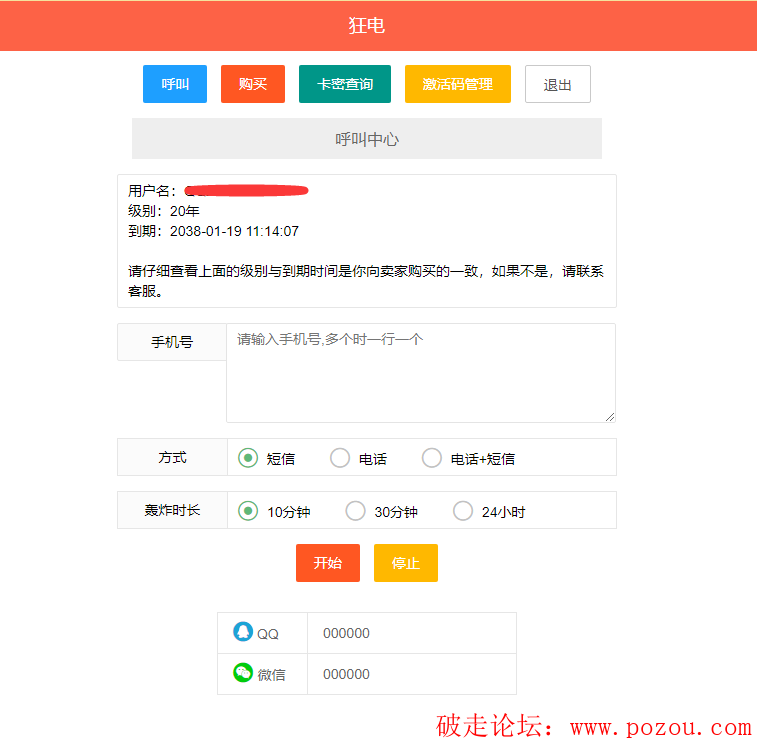
Task: Select the 10分钟 duration radio
Action: coord(248,511)
